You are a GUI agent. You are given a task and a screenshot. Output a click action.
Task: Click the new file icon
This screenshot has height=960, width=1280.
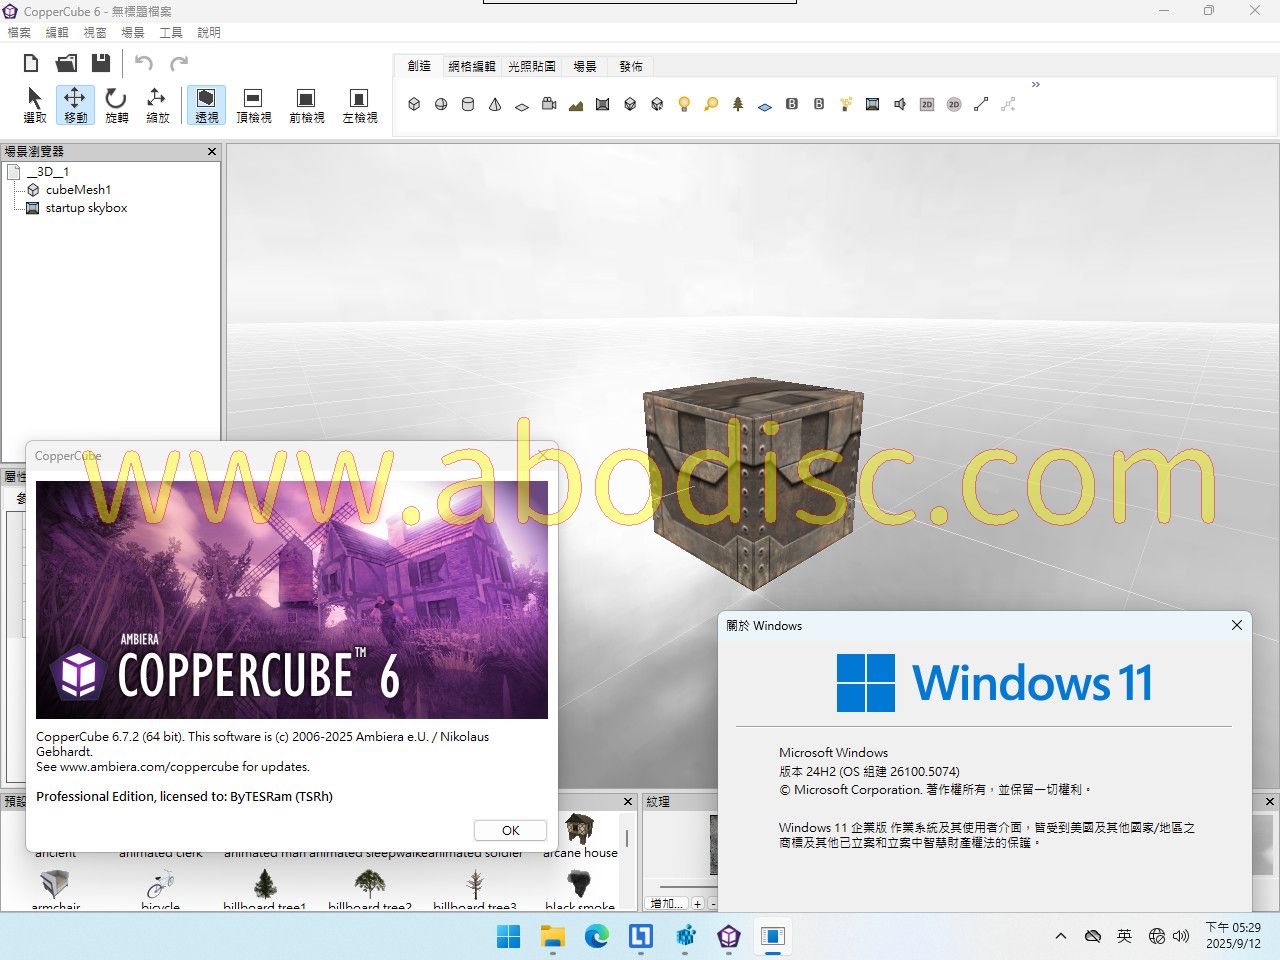(x=31, y=63)
